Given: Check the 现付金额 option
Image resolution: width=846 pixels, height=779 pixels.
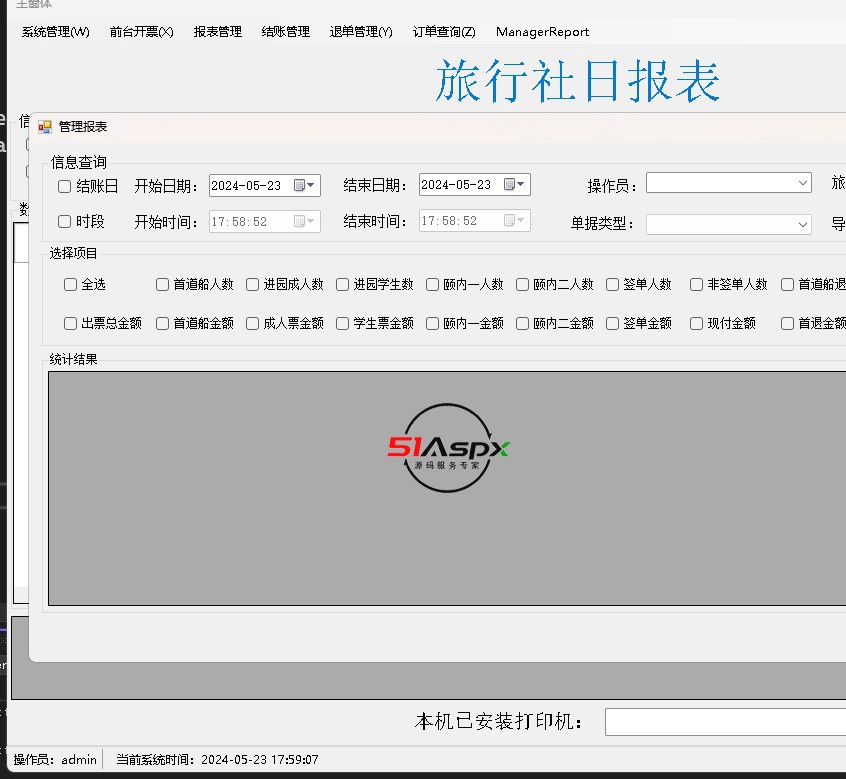Looking at the screenshot, I should (x=697, y=324).
